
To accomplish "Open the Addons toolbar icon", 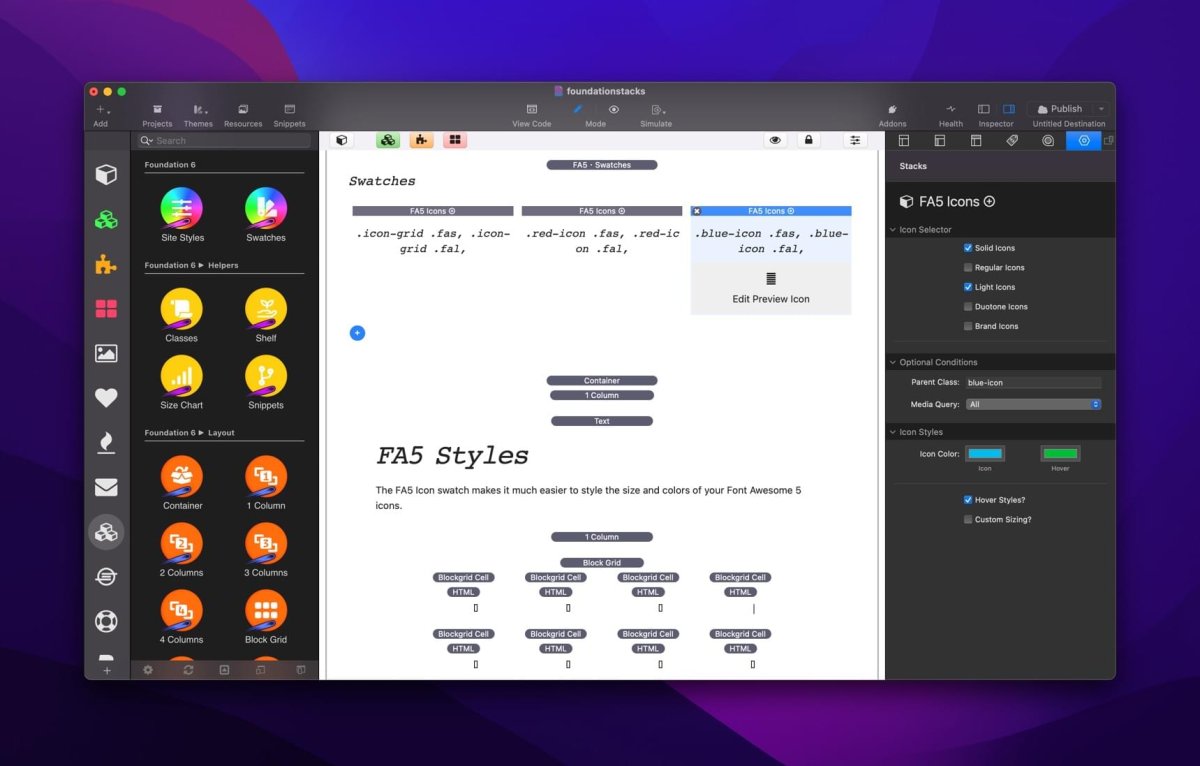I will 892,109.
